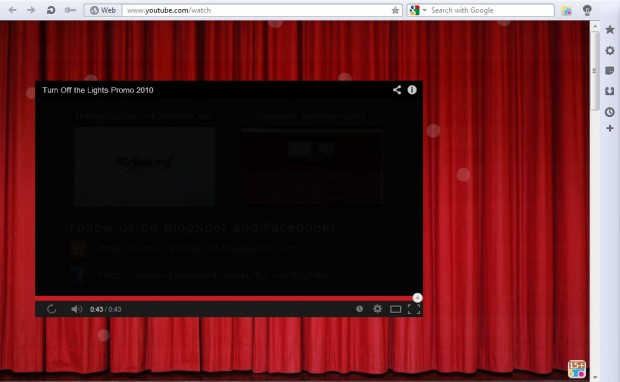Screen dimensions: 620x382
Task: Click the key (wand) icon in toolbar
Action: pos(70,10)
